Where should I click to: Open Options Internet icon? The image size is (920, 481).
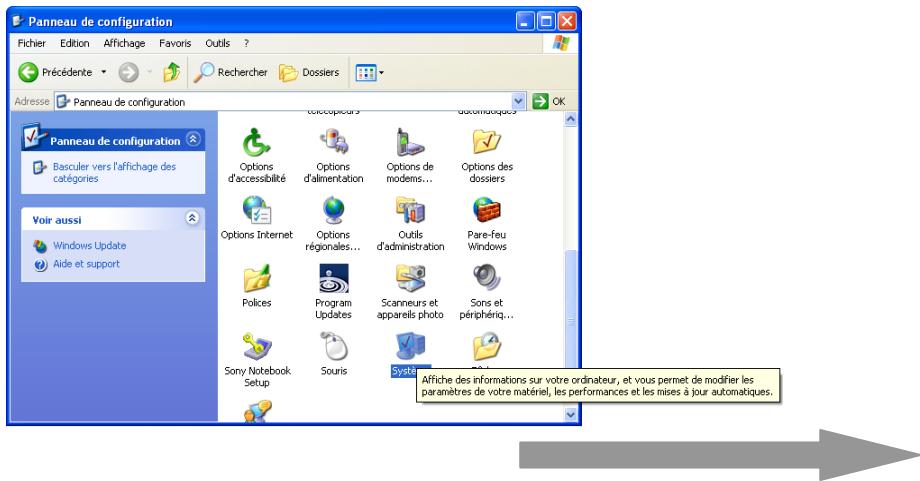click(256, 210)
